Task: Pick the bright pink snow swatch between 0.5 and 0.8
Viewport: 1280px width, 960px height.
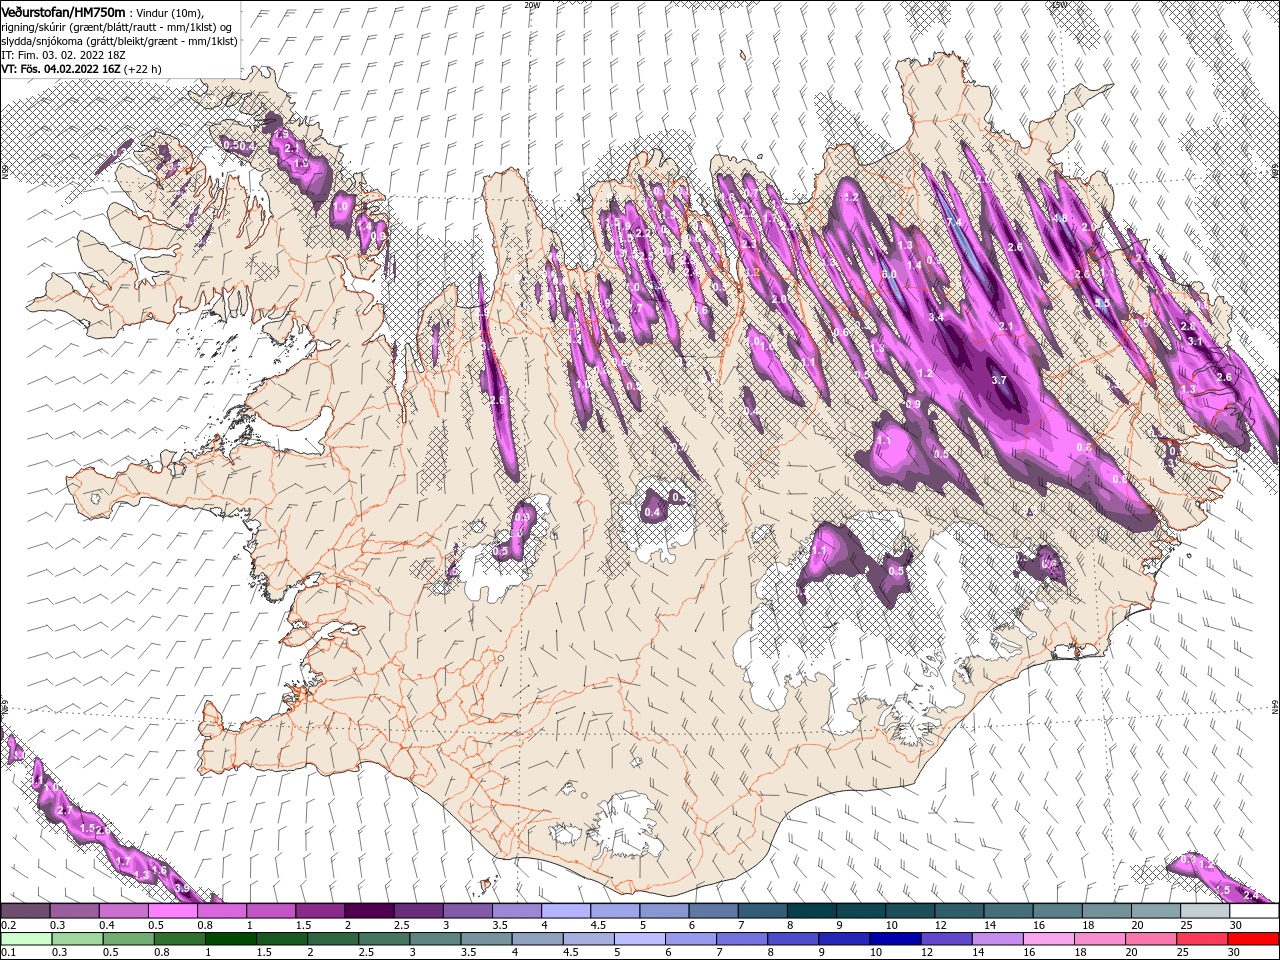Action: click(173, 910)
